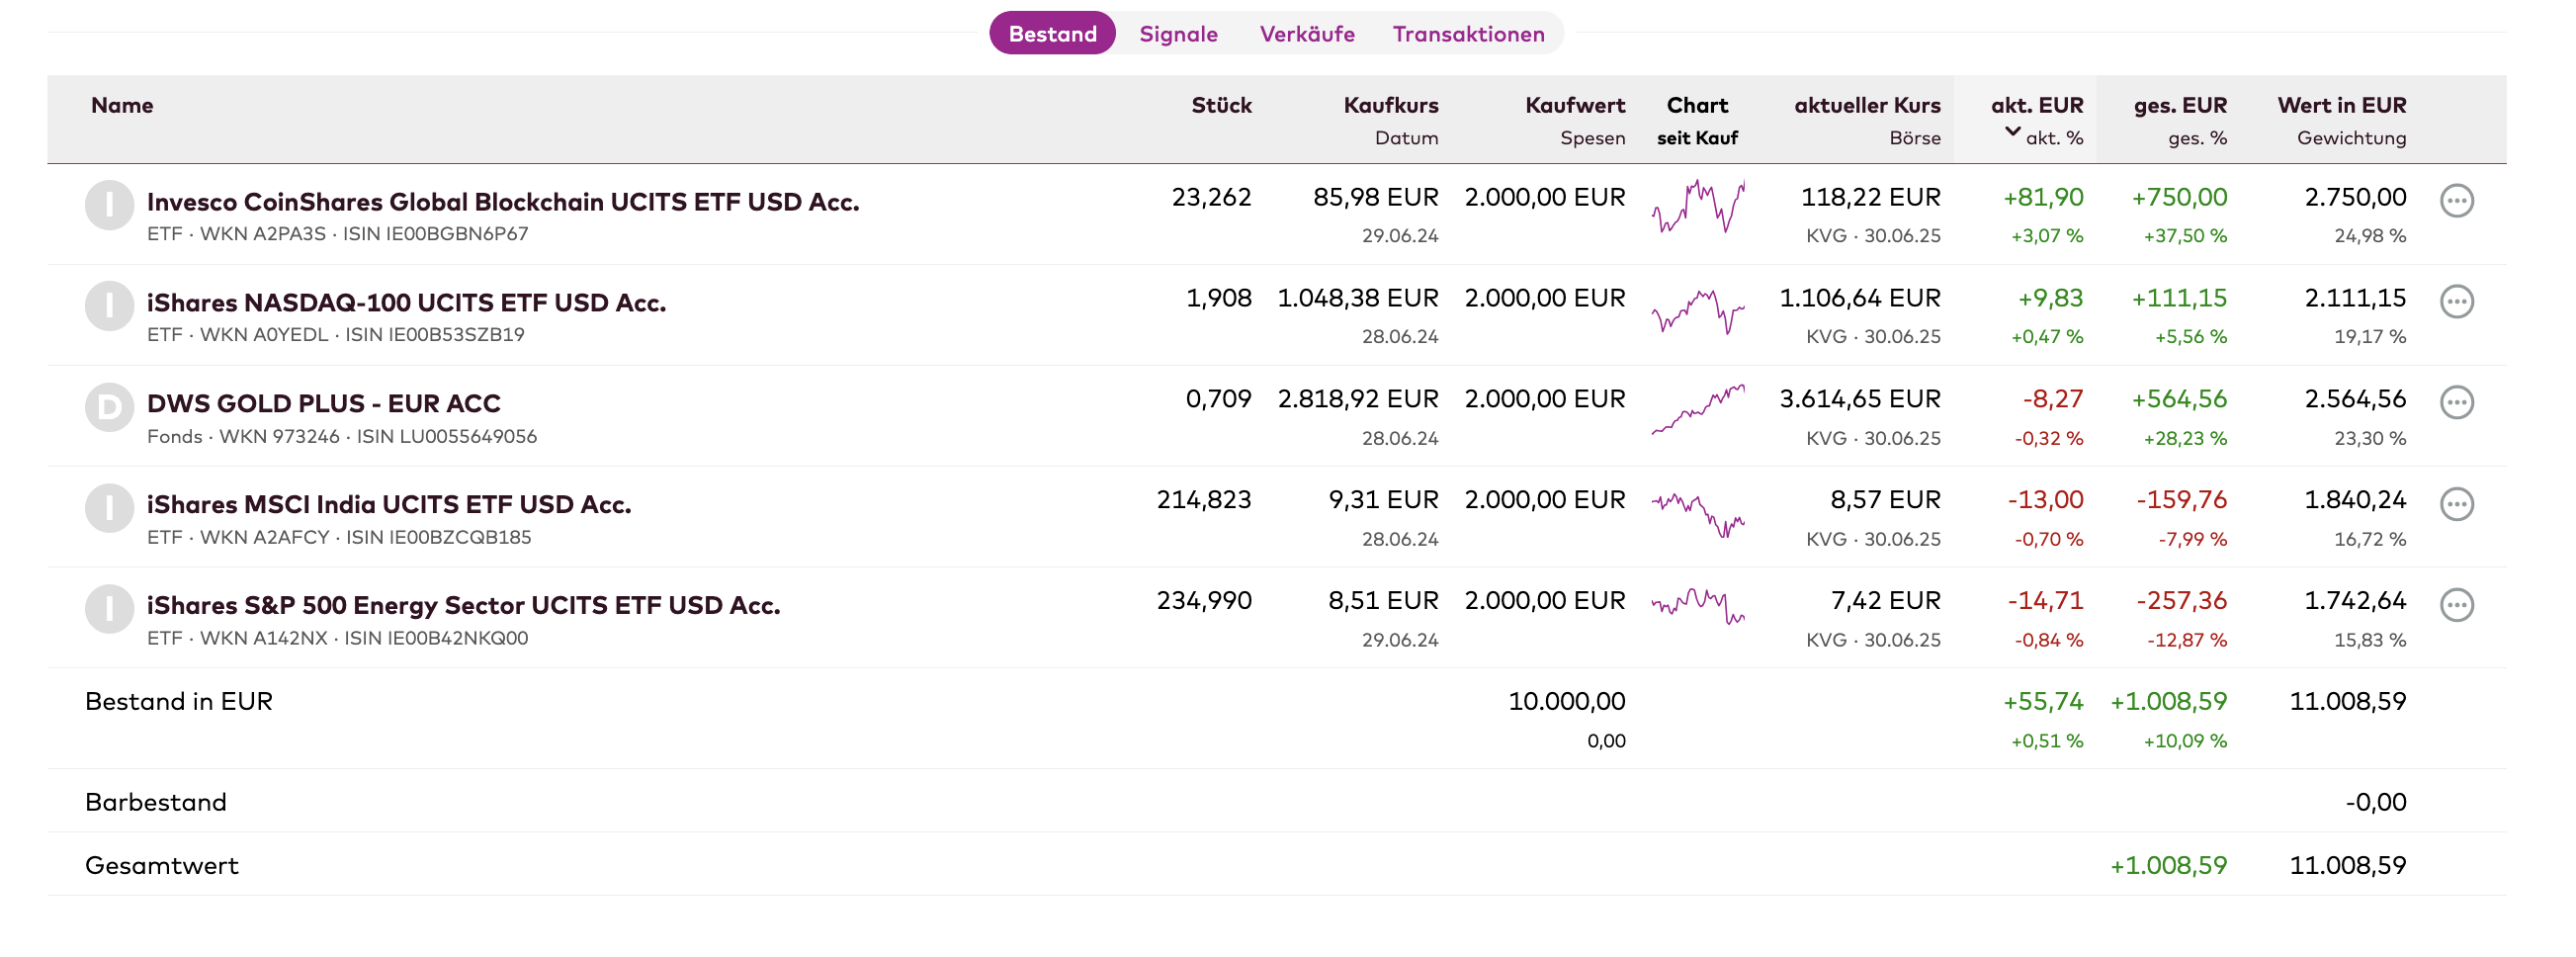Sort table by Wert in EUR column
This screenshot has width=2576, height=957.
pos(2341,105)
